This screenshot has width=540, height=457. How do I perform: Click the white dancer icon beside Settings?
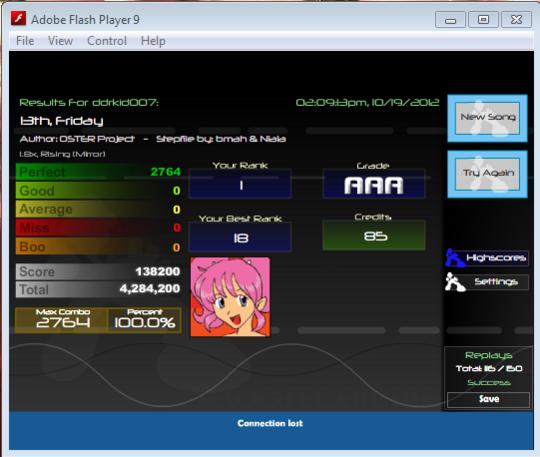pyautogui.click(x=455, y=282)
